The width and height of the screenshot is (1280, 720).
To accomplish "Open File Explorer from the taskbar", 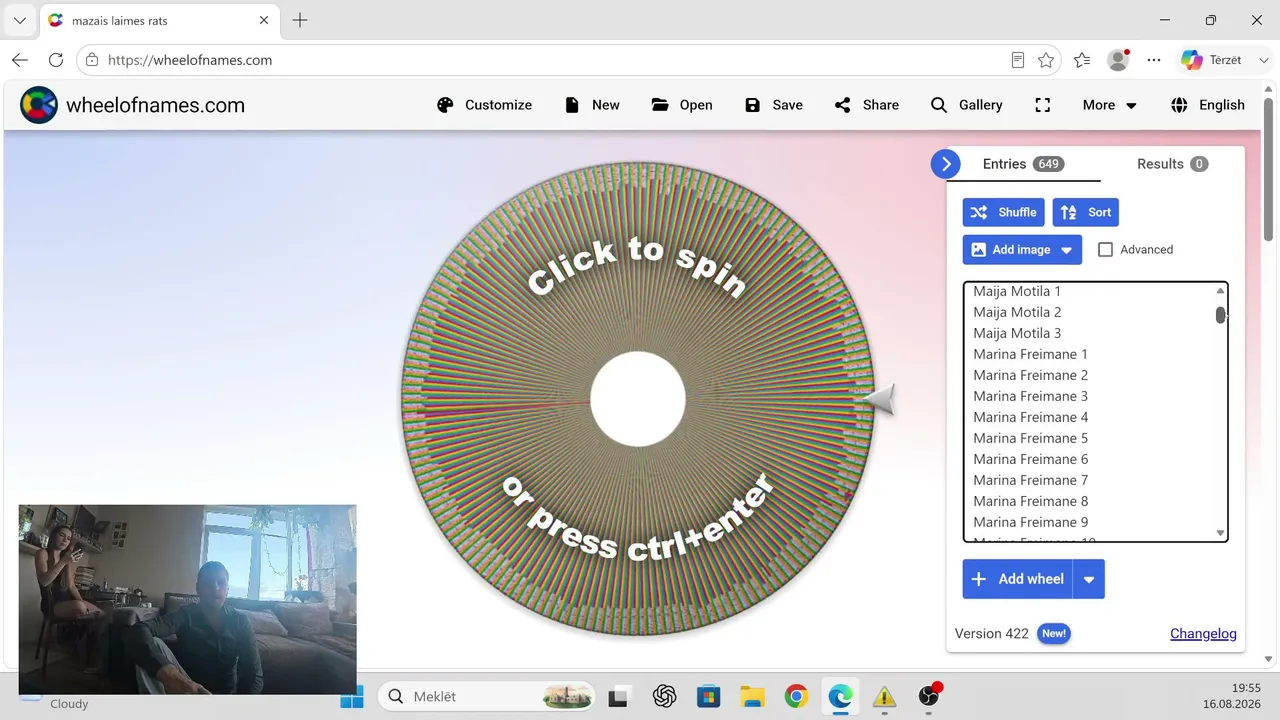I will (x=752, y=697).
